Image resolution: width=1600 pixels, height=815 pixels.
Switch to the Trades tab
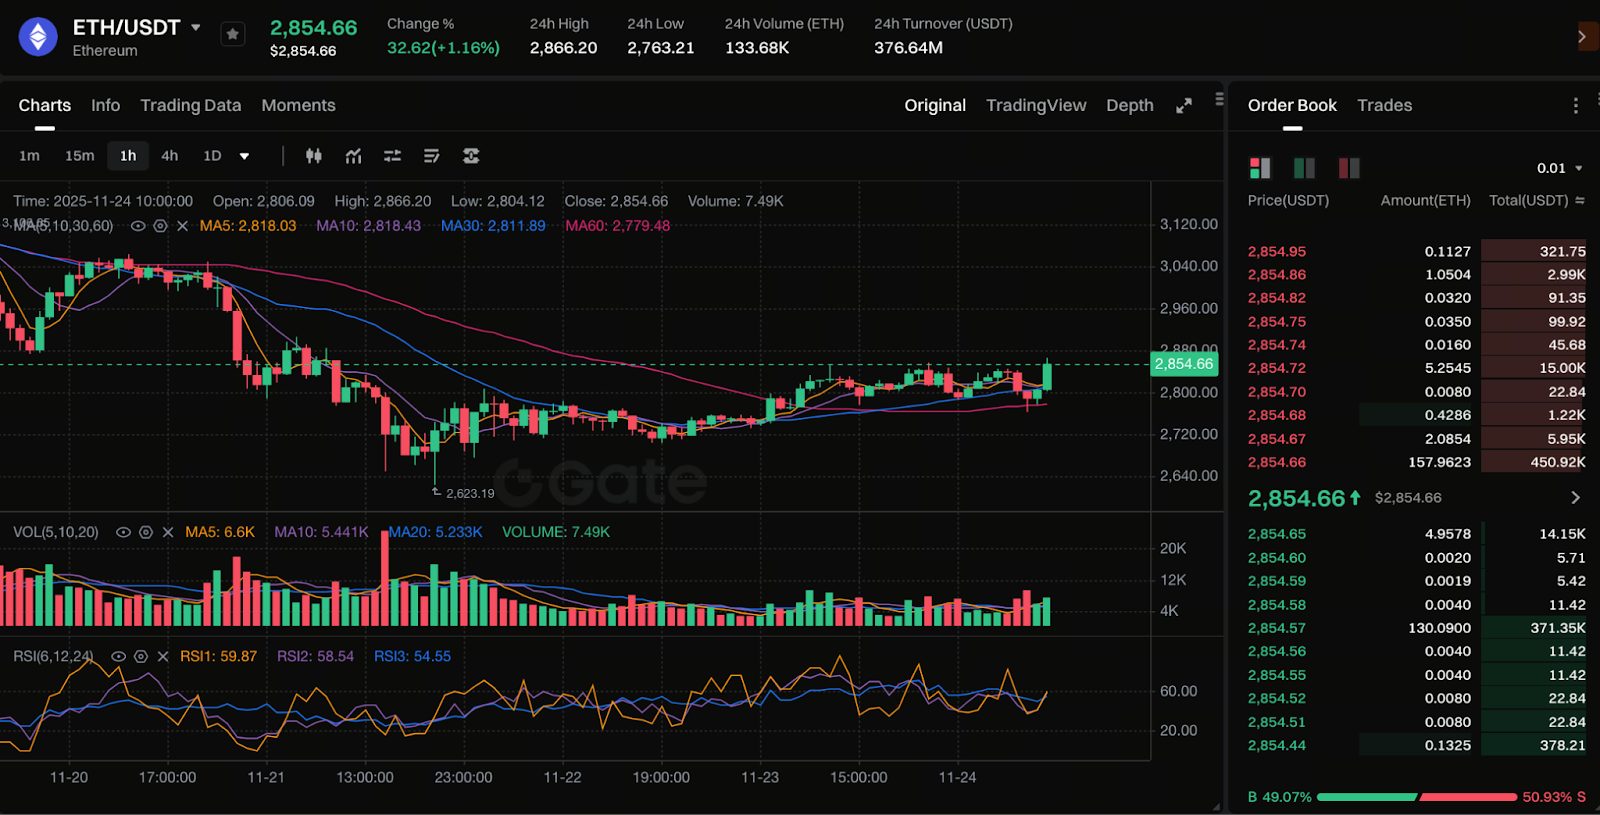1385,106
